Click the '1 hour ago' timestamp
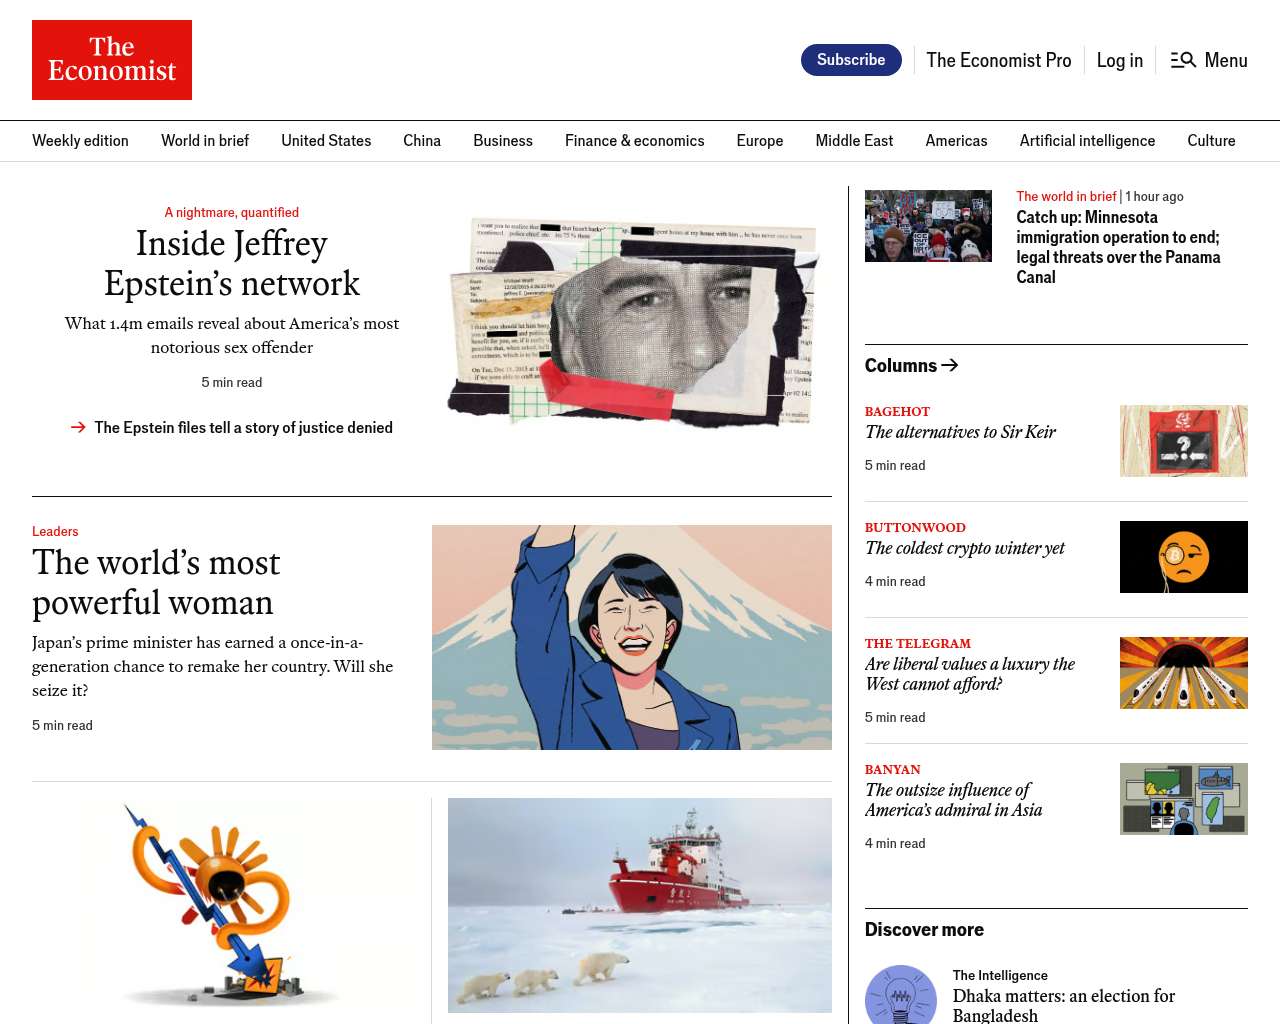Viewport: 1280px width, 1024px height. click(1154, 196)
